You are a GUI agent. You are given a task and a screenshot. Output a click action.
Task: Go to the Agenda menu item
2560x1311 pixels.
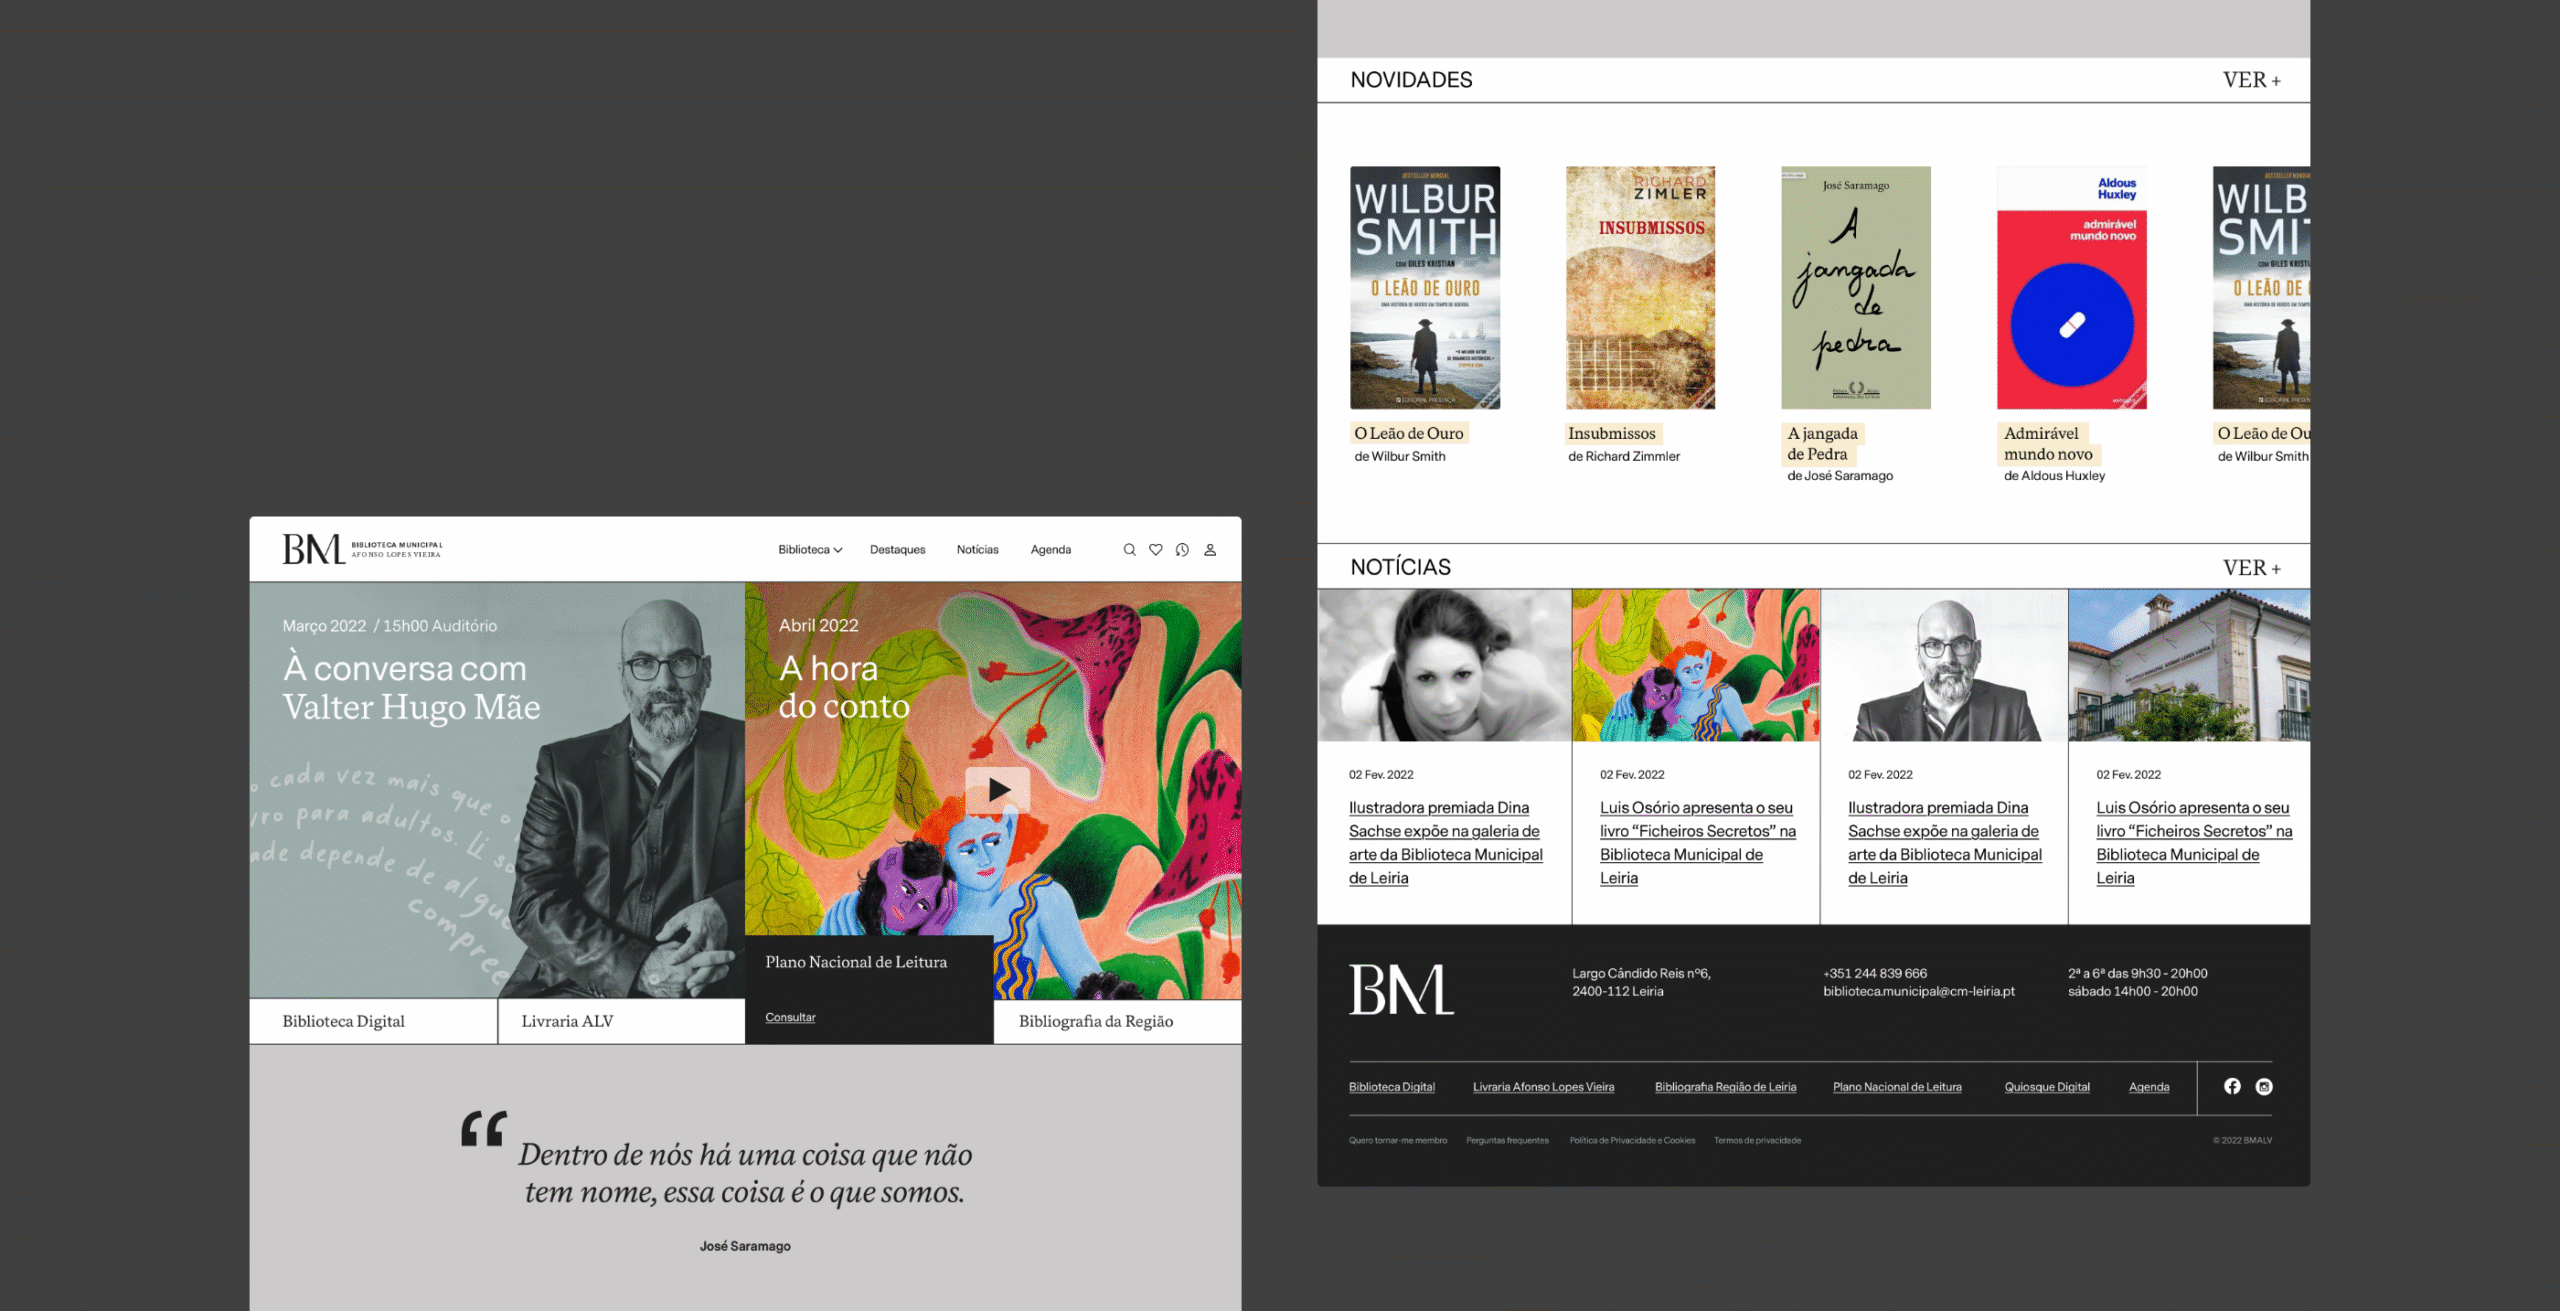coord(1050,550)
